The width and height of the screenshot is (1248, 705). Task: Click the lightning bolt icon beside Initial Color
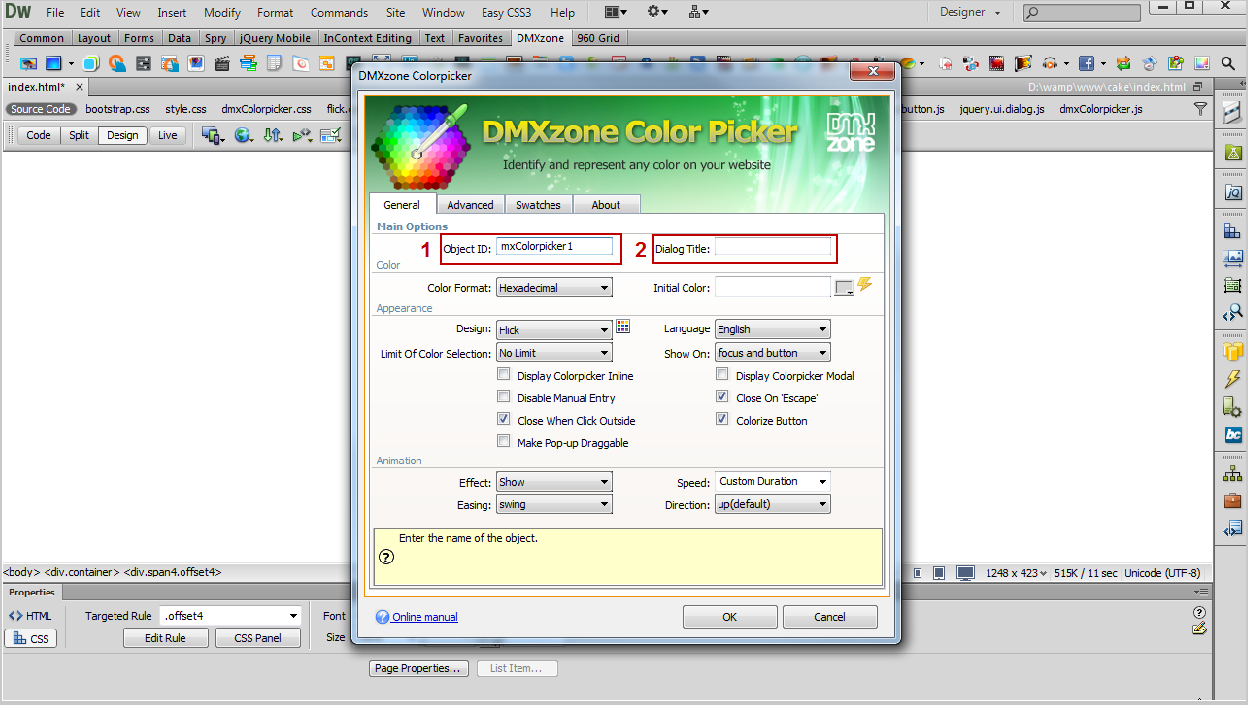(x=864, y=285)
